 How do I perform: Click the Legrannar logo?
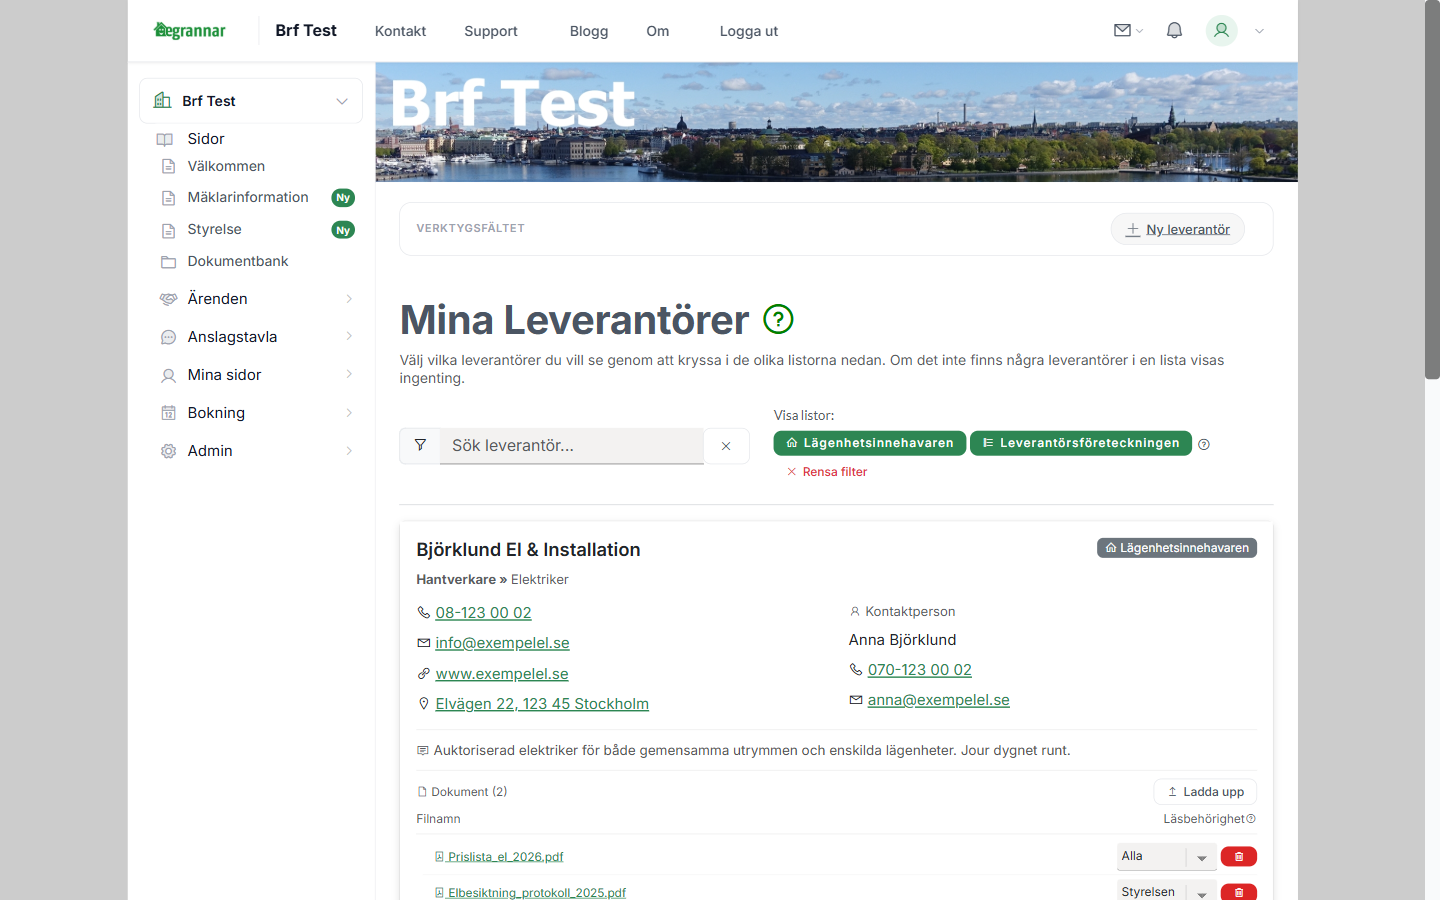pos(189,30)
